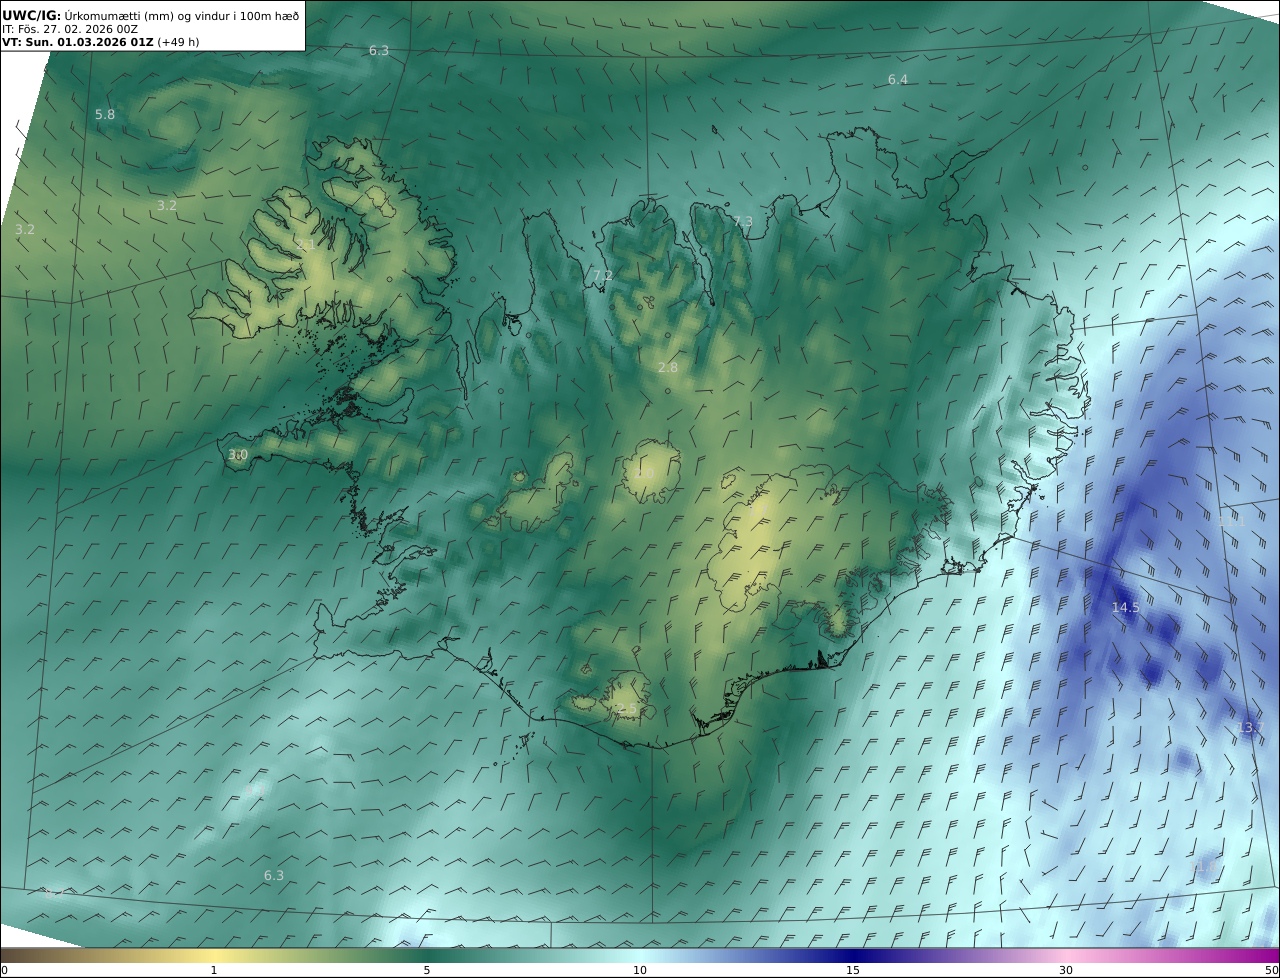This screenshot has height=978, width=1280.
Task: Click the '0' label on the colorbar
Action: click(x=4, y=970)
